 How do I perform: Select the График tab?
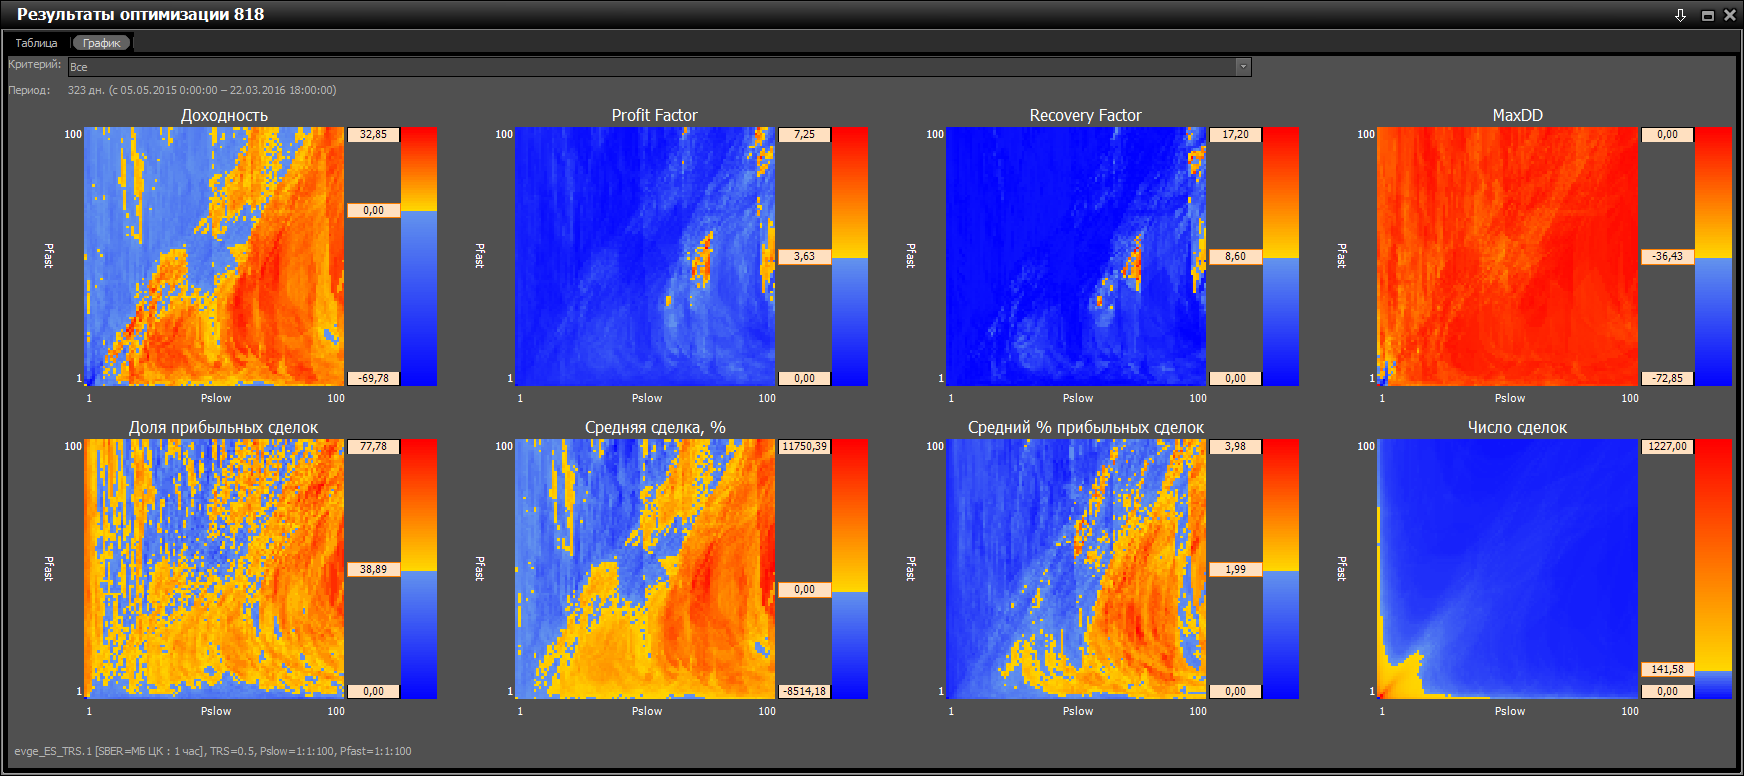point(101,43)
